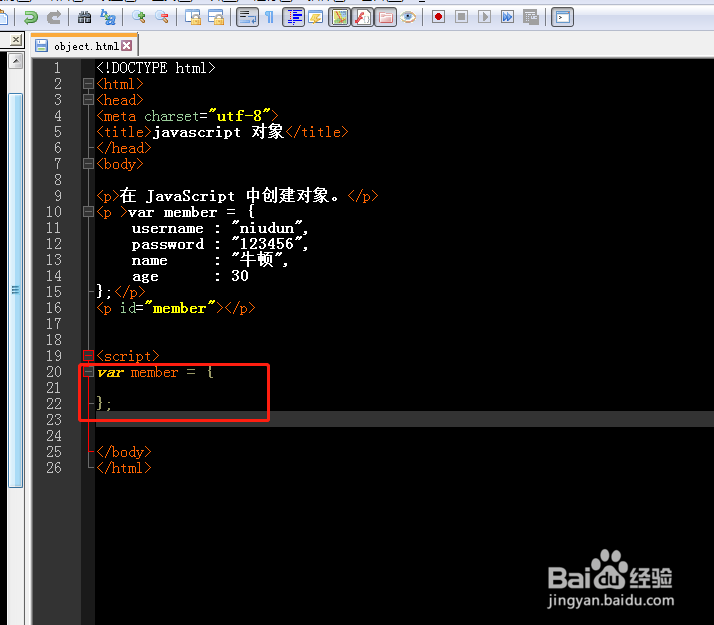The width and height of the screenshot is (714, 625).
Task: Save the current recorded macro icon
Action: coord(531,17)
